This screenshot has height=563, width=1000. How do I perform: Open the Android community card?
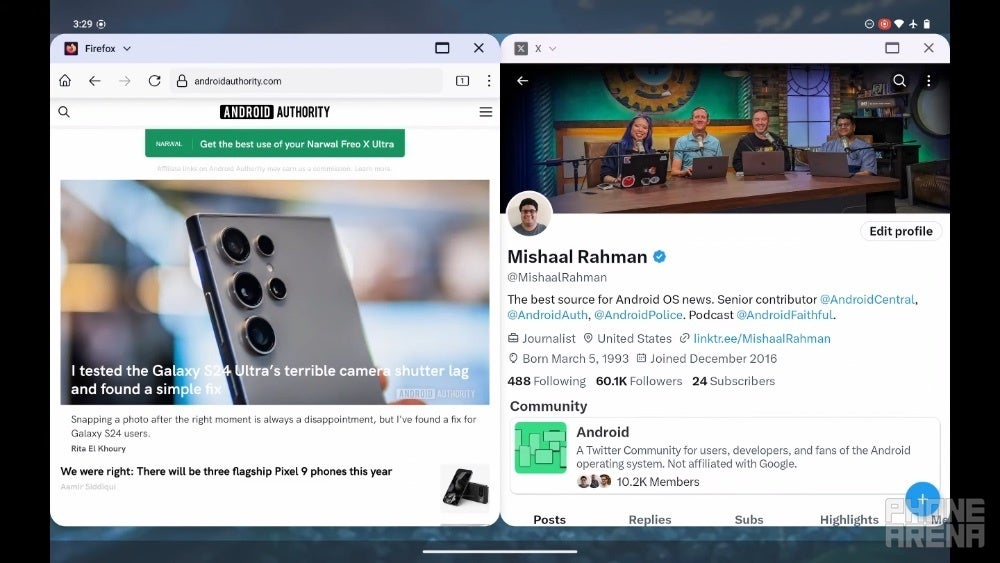click(x=724, y=456)
